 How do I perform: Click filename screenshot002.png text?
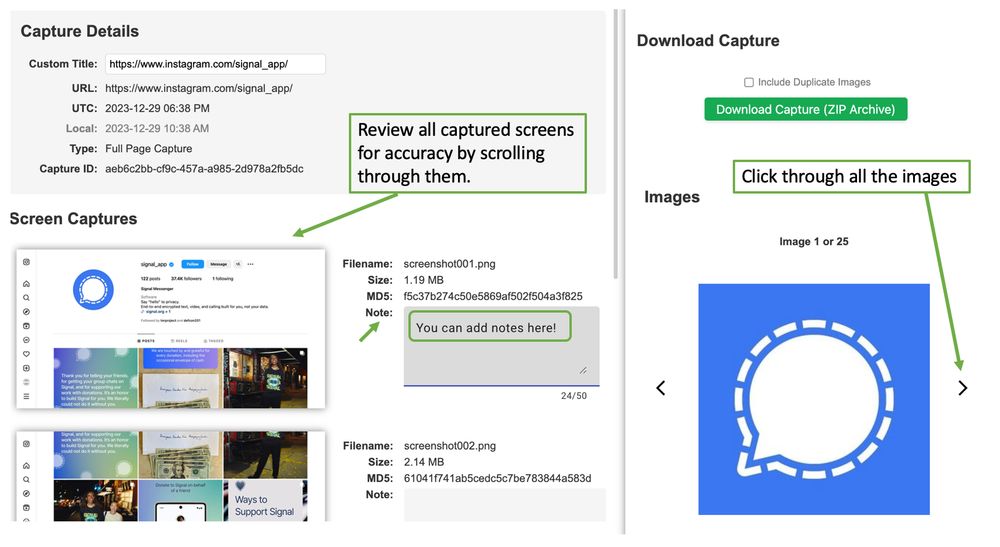point(450,446)
